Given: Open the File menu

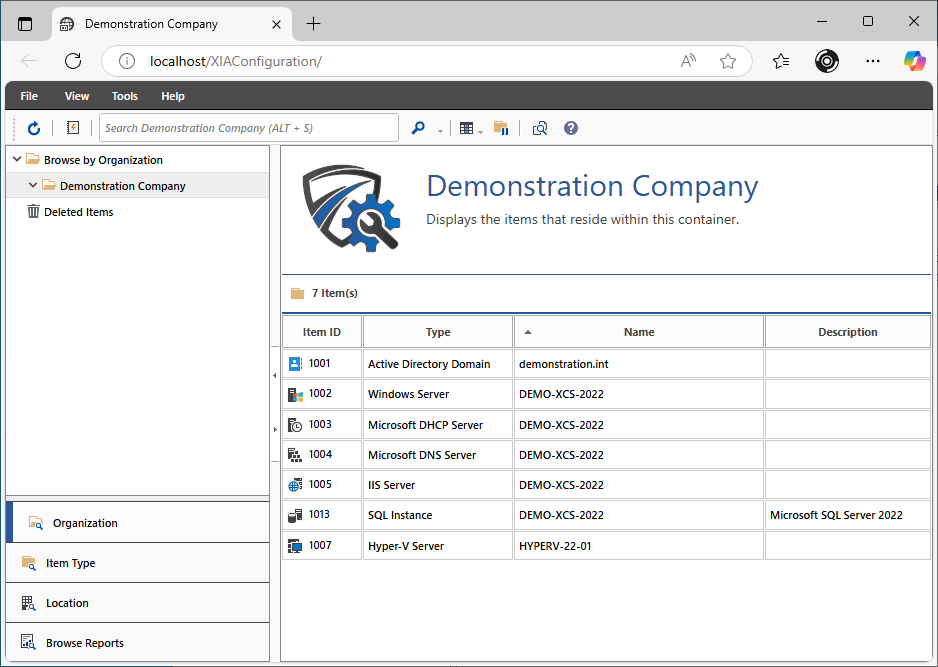Looking at the screenshot, I should [x=29, y=96].
